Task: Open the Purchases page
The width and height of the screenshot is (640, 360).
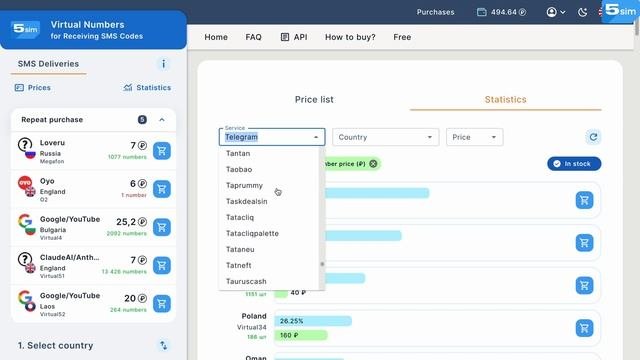Action: coord(436,12)
